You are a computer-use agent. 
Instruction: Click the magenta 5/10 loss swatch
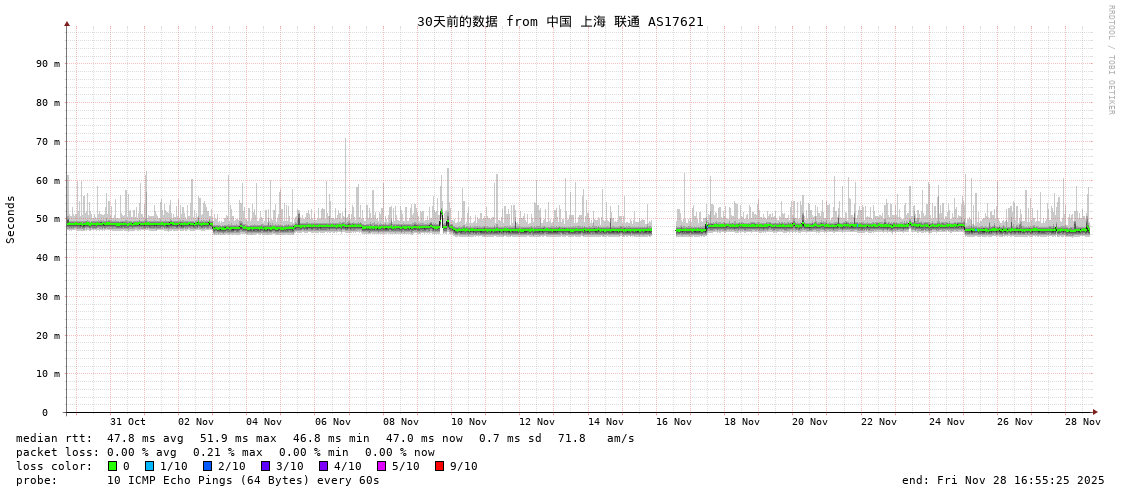click(x=381, y=466)
